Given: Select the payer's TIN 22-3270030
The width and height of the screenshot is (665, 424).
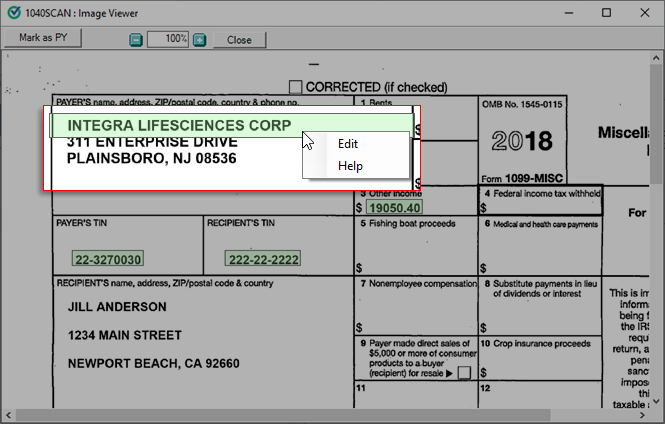Looking at the screenshot, I should click(x=108, y=259).
